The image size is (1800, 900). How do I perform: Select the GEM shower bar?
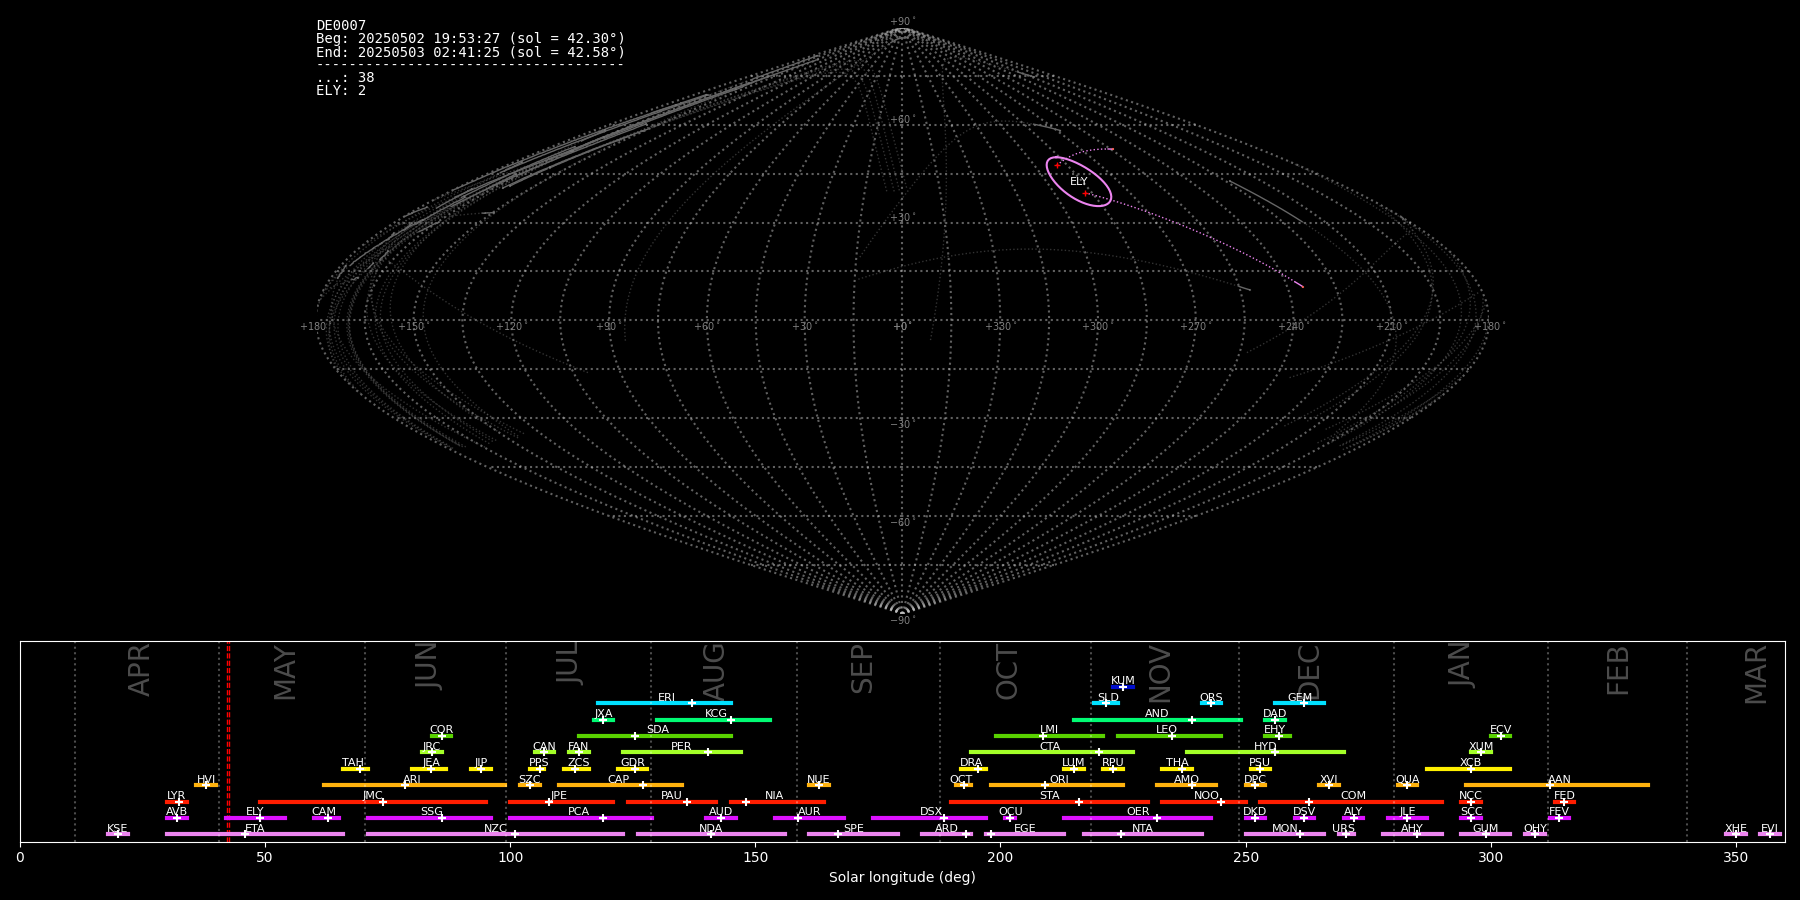[x=1299, y=703]
